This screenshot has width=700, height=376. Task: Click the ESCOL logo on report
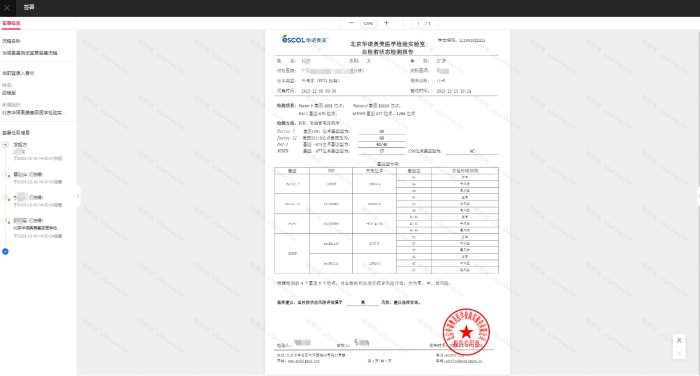pos(305,40)
